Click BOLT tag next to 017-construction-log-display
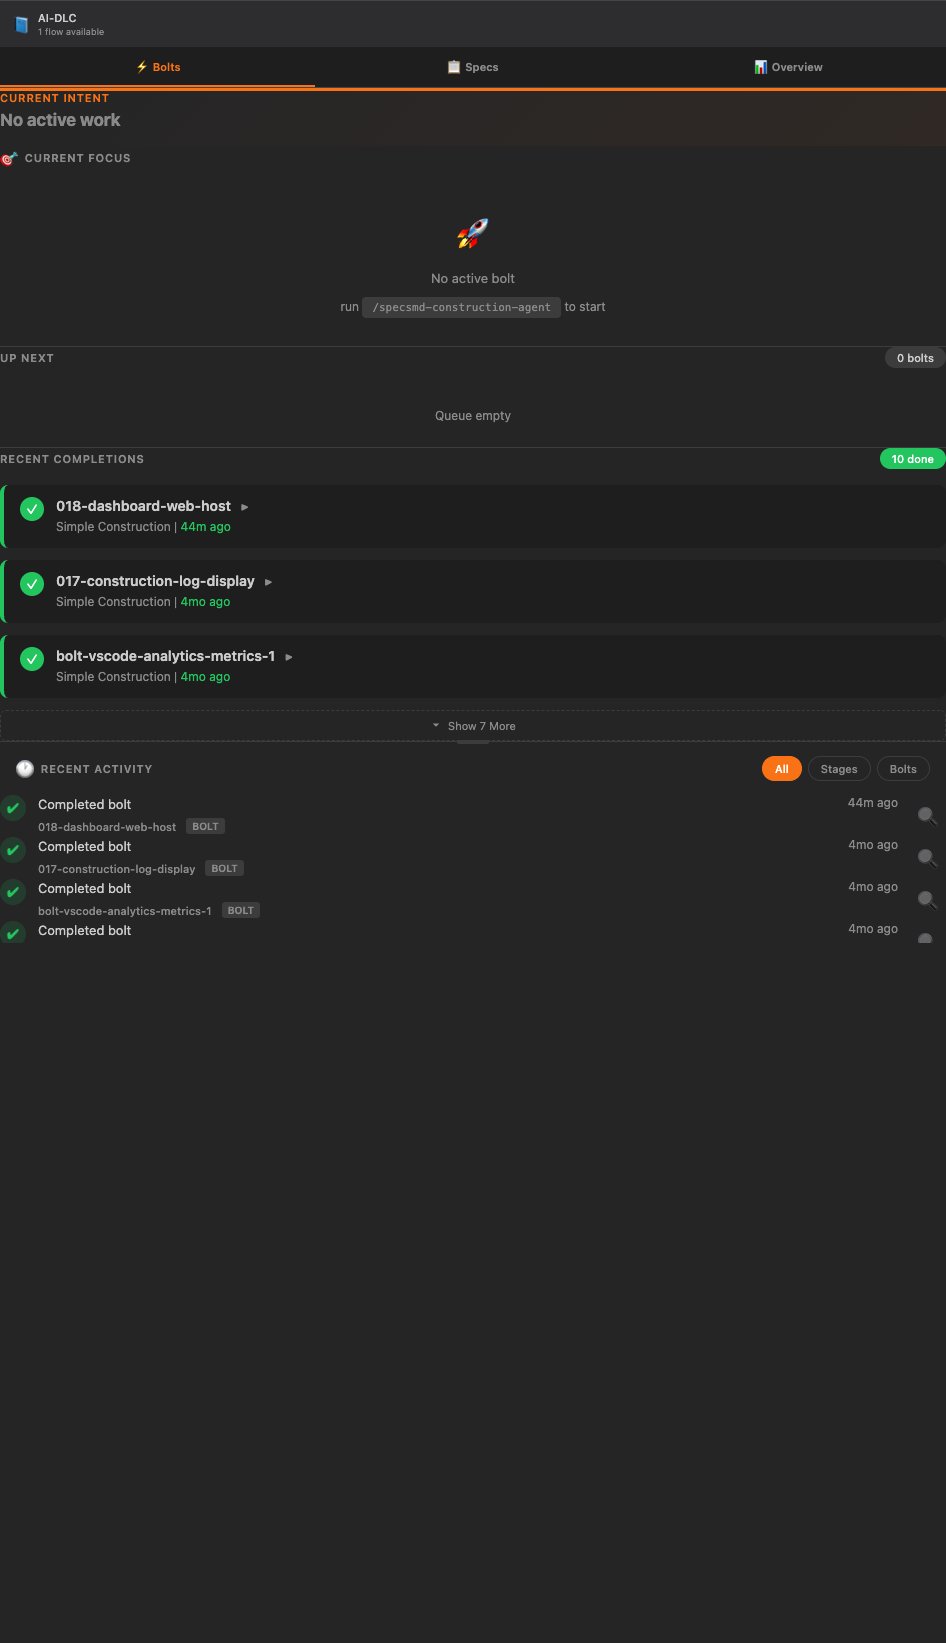946x1643 pixels. pos(225,868)
